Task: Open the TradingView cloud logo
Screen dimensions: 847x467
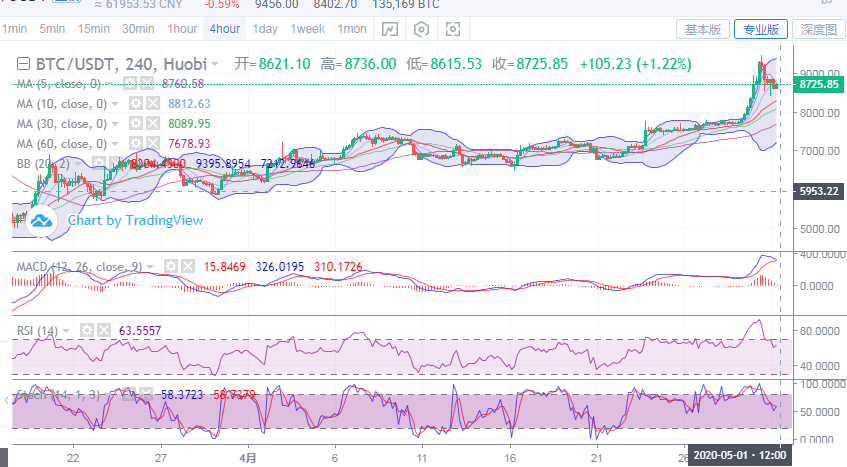Action: (x=41, y=220)
